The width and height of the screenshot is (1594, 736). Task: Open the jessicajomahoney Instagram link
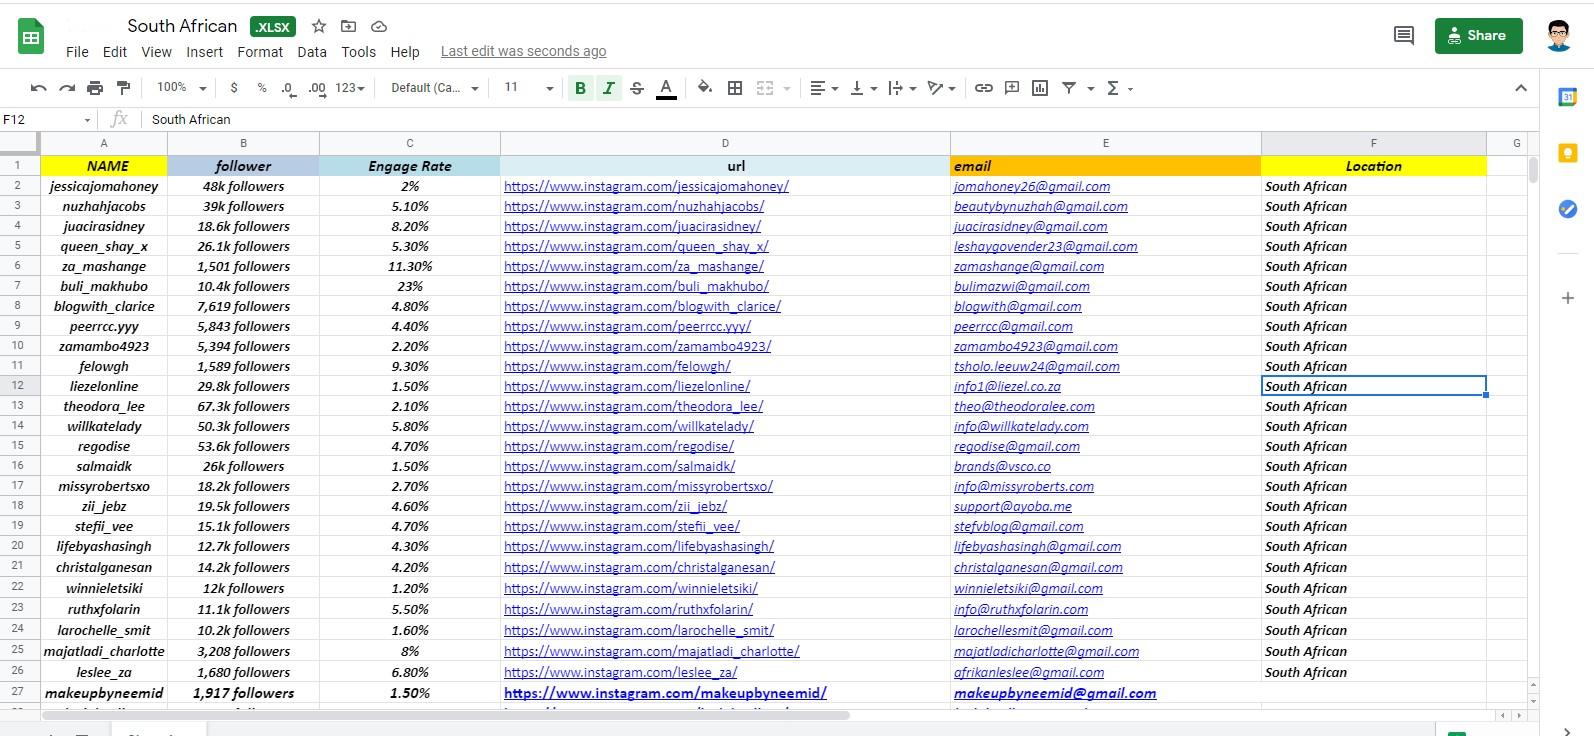click(646, 186)
